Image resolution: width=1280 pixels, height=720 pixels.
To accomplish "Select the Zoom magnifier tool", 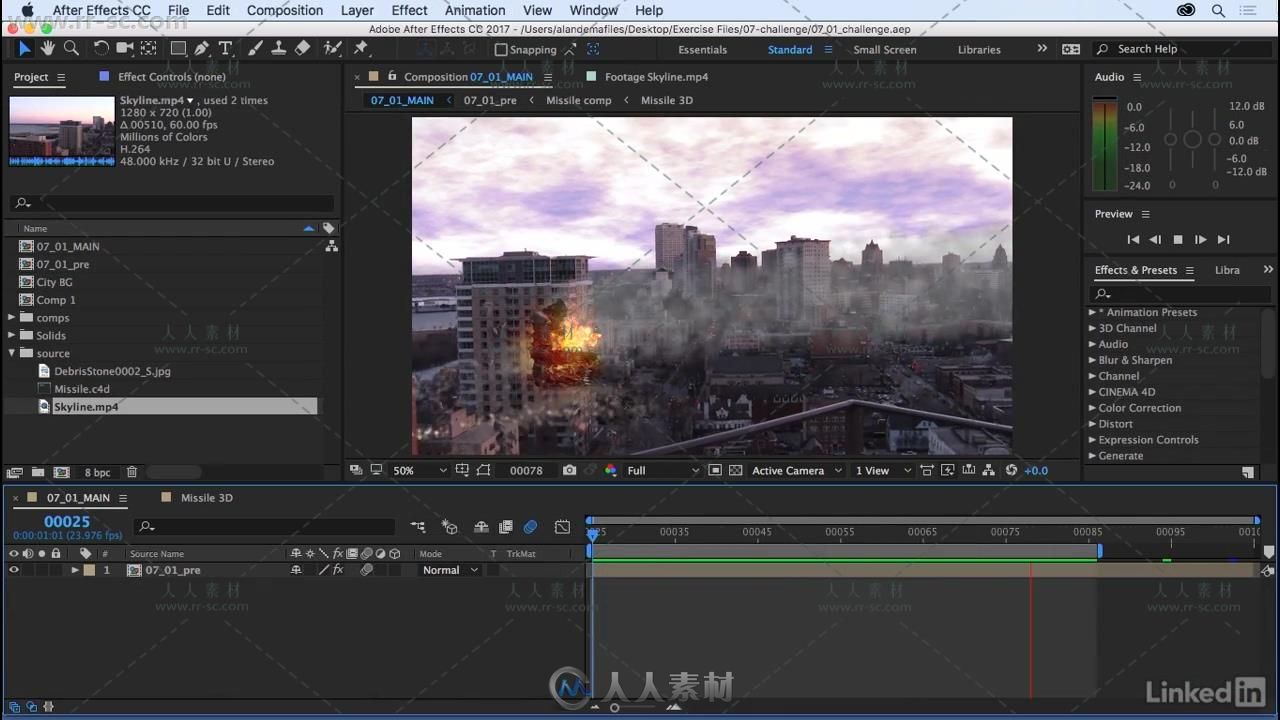I will coord(71,48).
